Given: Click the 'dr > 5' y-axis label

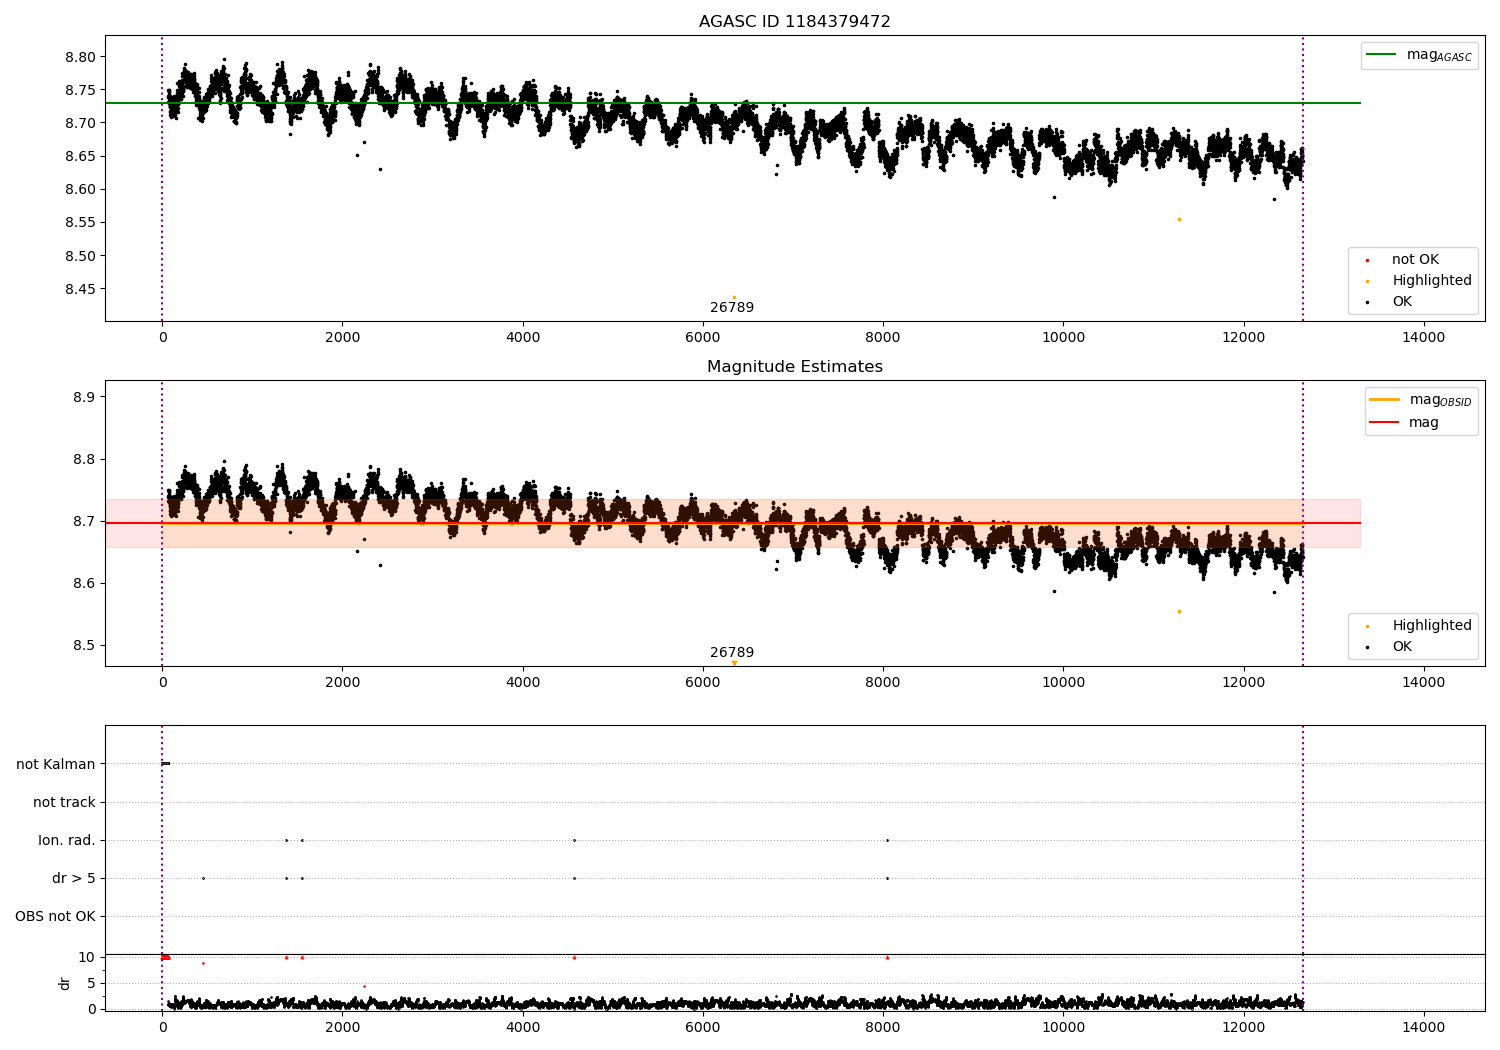Looking at the screenshot, I should pyautogui.click(x=74, y=878).
